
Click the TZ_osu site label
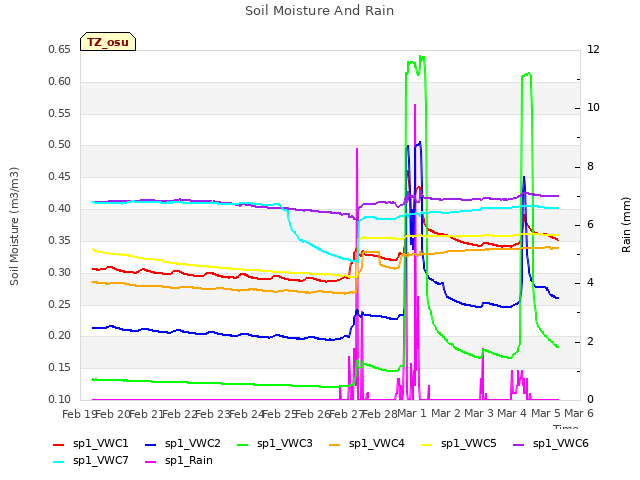(x=108, y=42)
